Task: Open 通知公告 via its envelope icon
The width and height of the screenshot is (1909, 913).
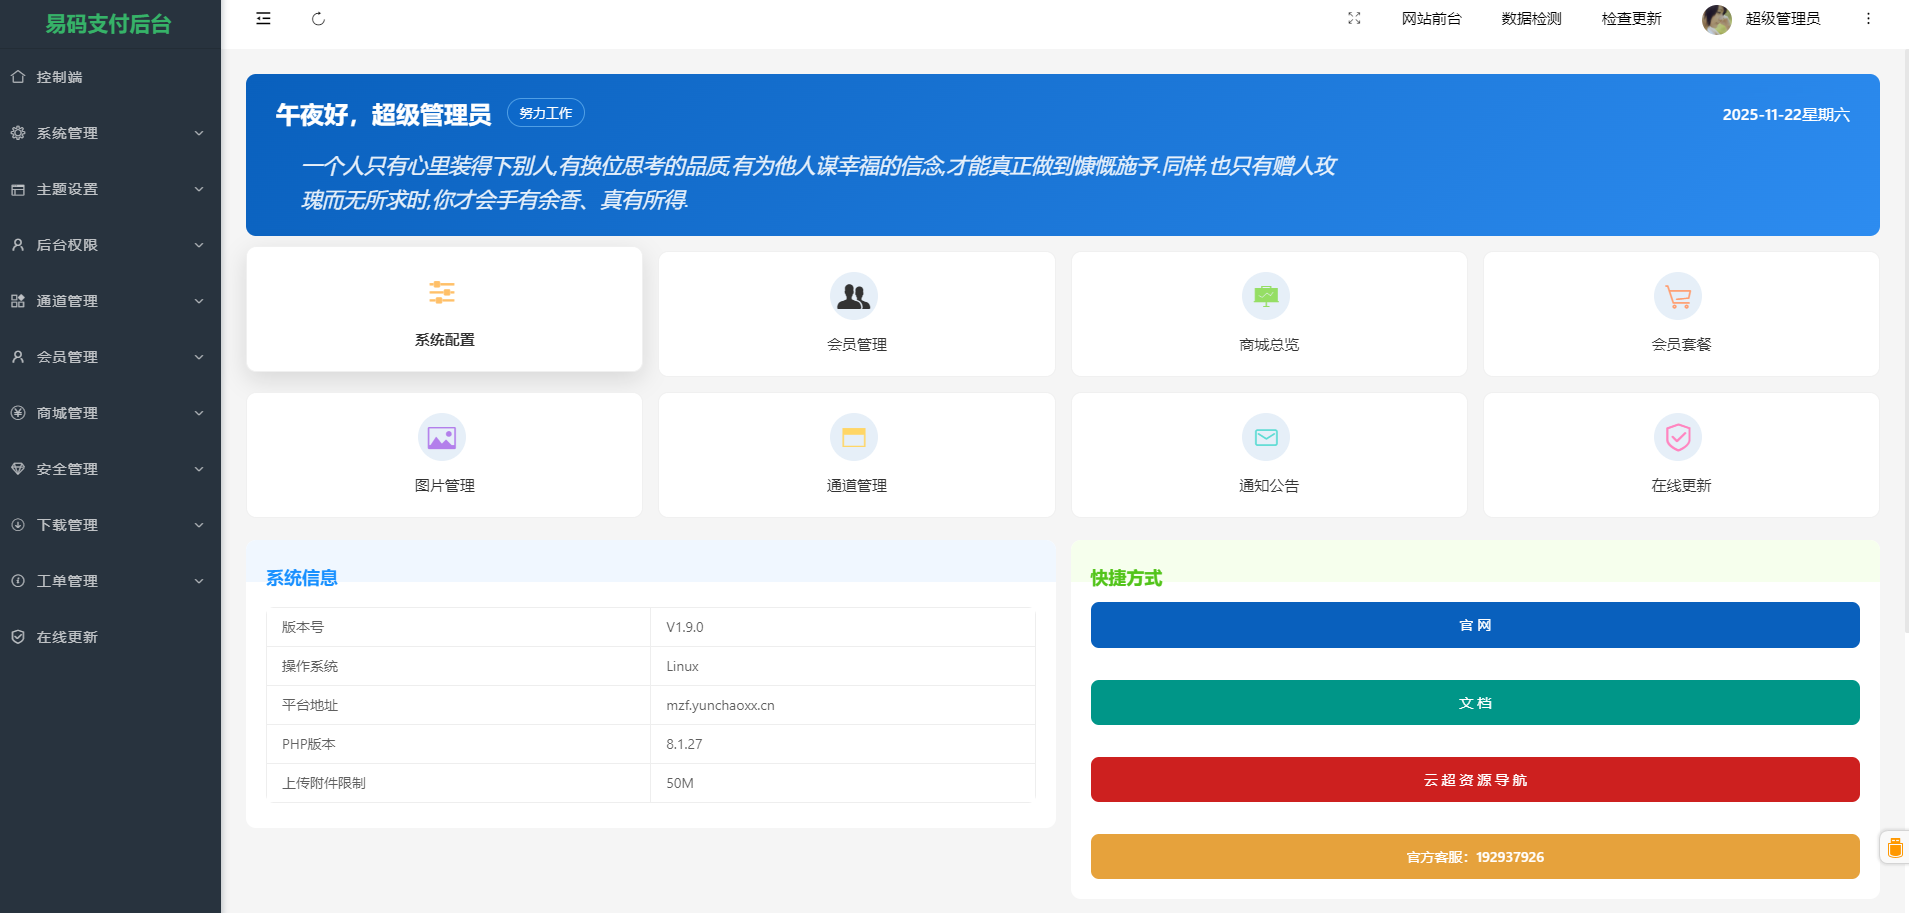Action: 1266,437
